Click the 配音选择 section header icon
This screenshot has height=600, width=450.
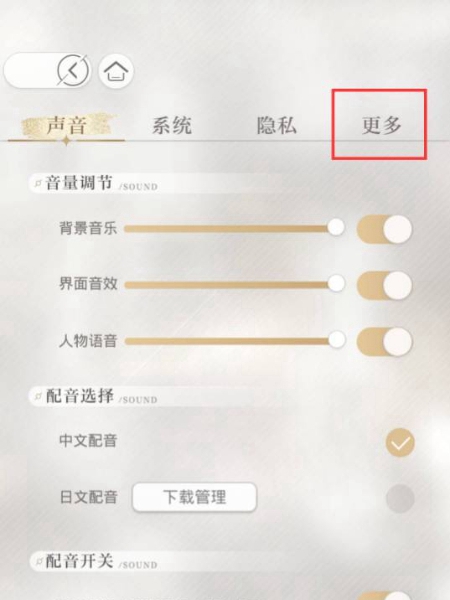38,396
